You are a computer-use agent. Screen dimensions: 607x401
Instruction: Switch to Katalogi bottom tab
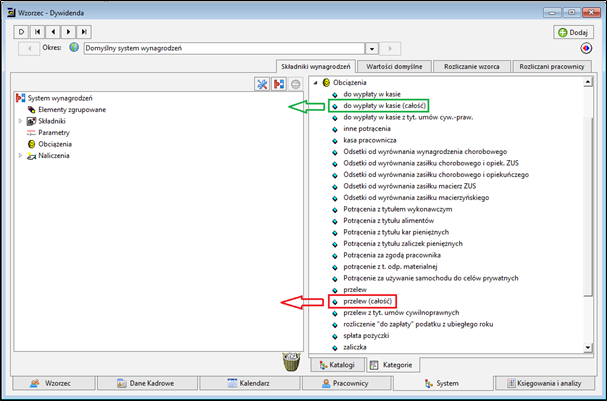pyautogui.click(x=337, y=365)
